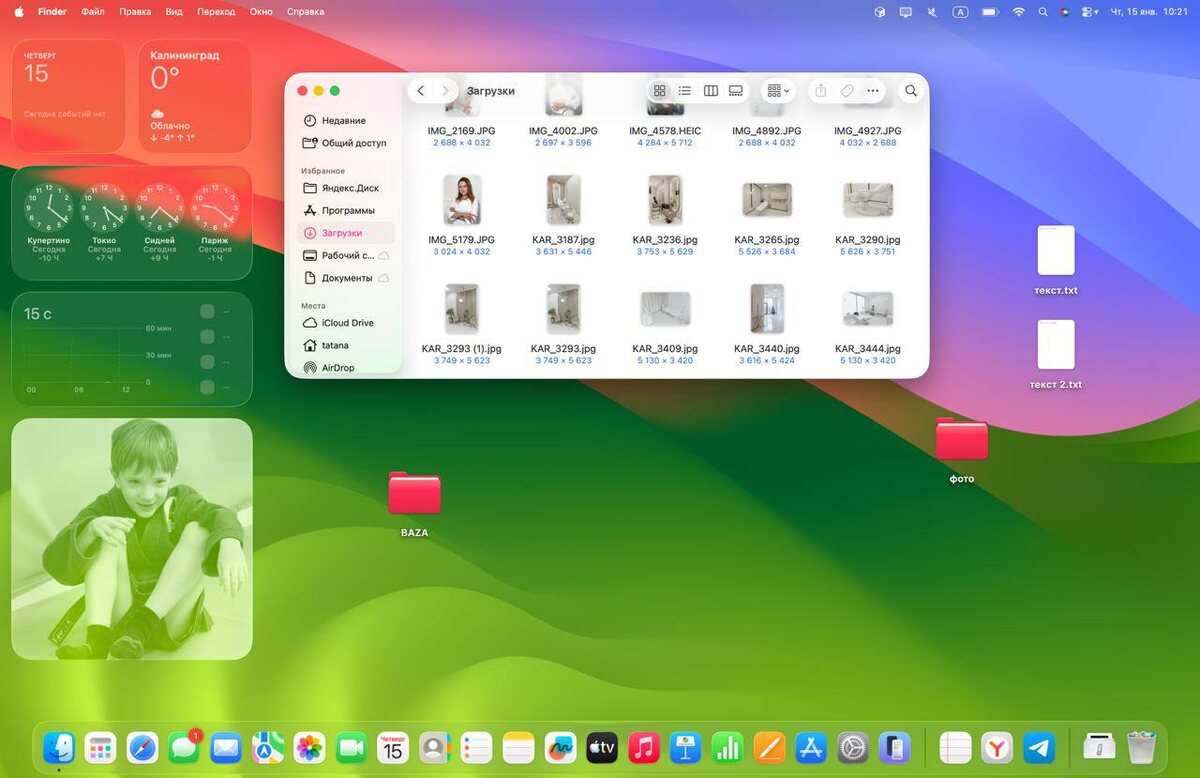Go forward in Finder window

point(446,91)
